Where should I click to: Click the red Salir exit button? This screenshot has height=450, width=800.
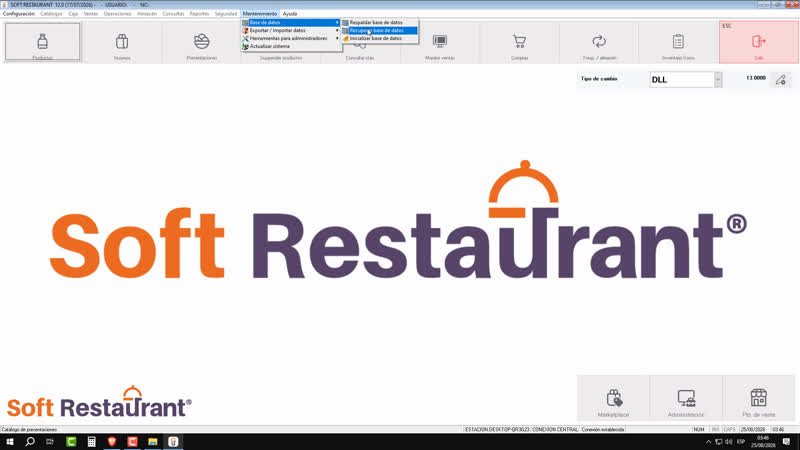click(759, 42)
